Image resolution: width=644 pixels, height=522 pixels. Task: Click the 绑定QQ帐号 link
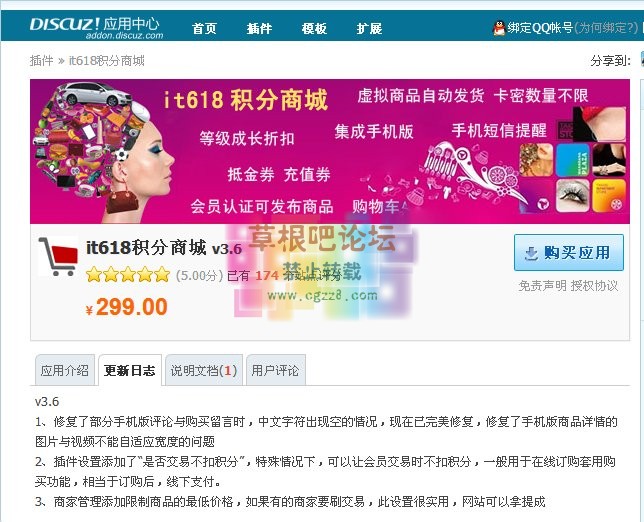click(x=540, y=28)
